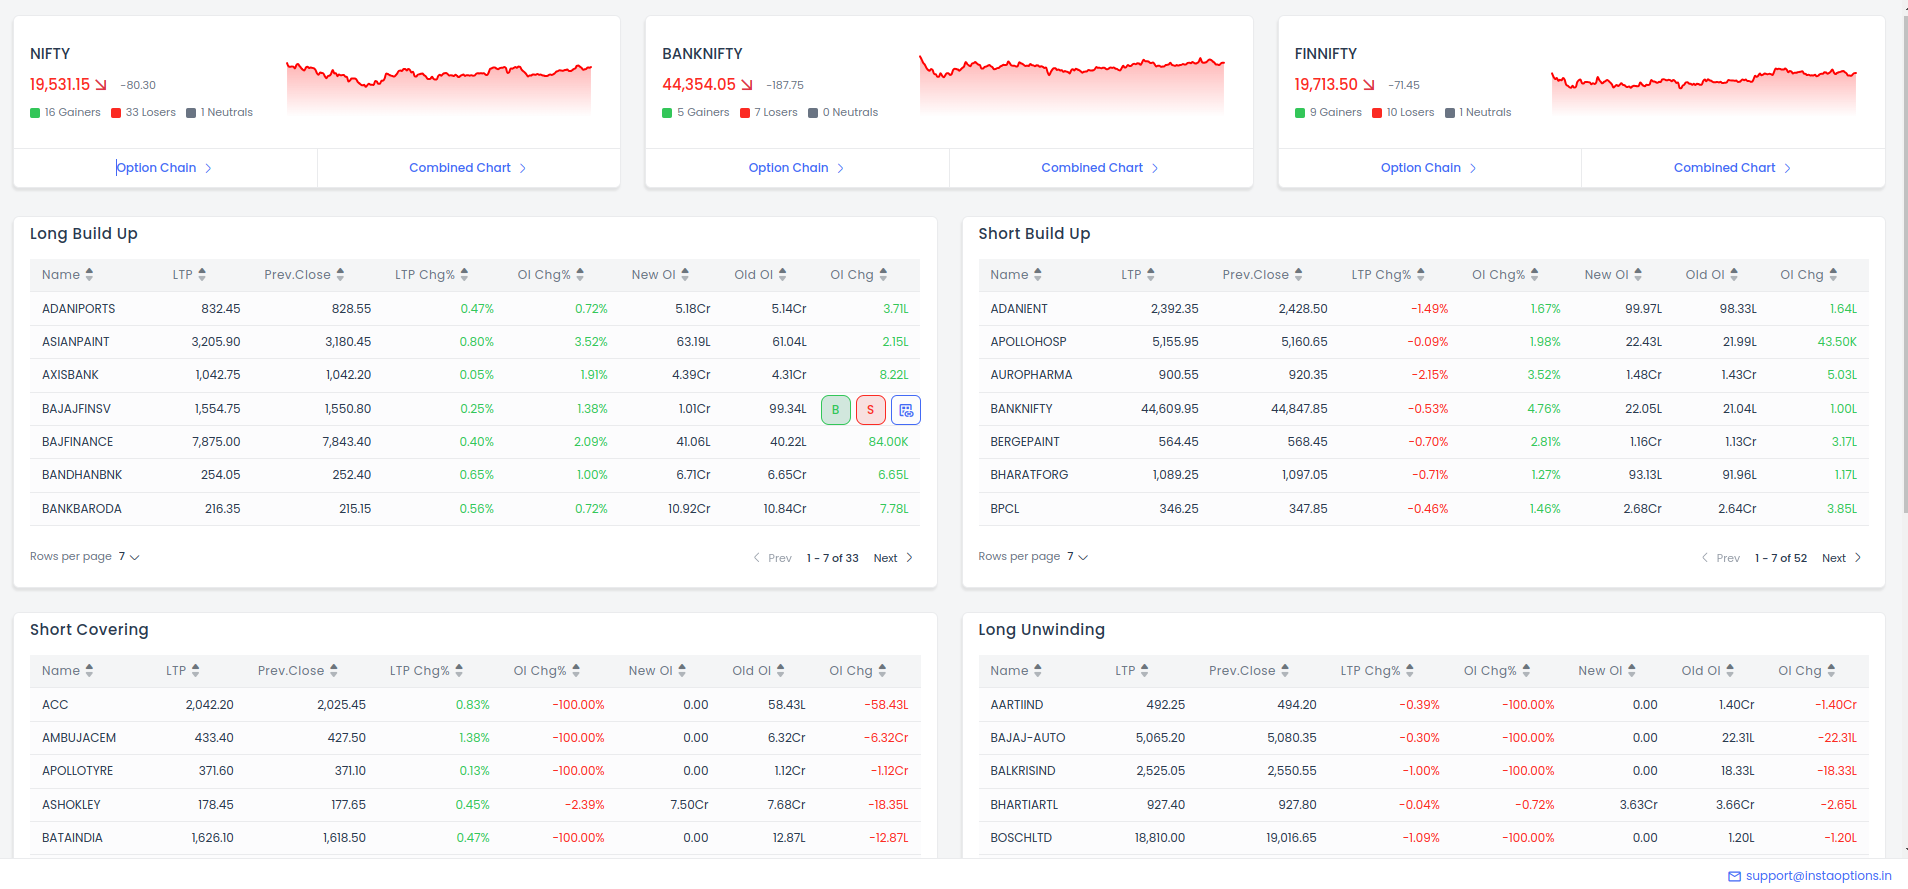
Task: Sort Long Build Up by LTP Chg%
Action: click(431, 275)
